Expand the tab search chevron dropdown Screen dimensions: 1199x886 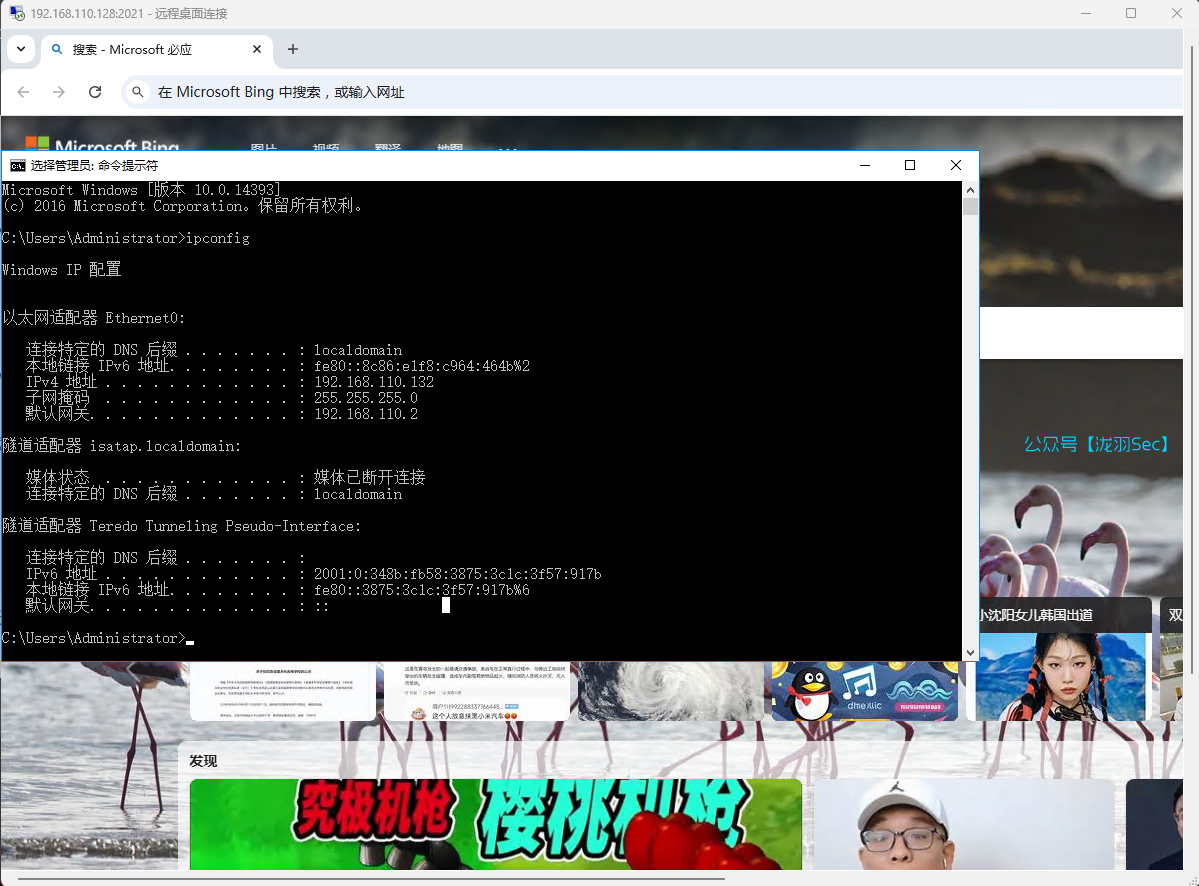coord(20,49)
